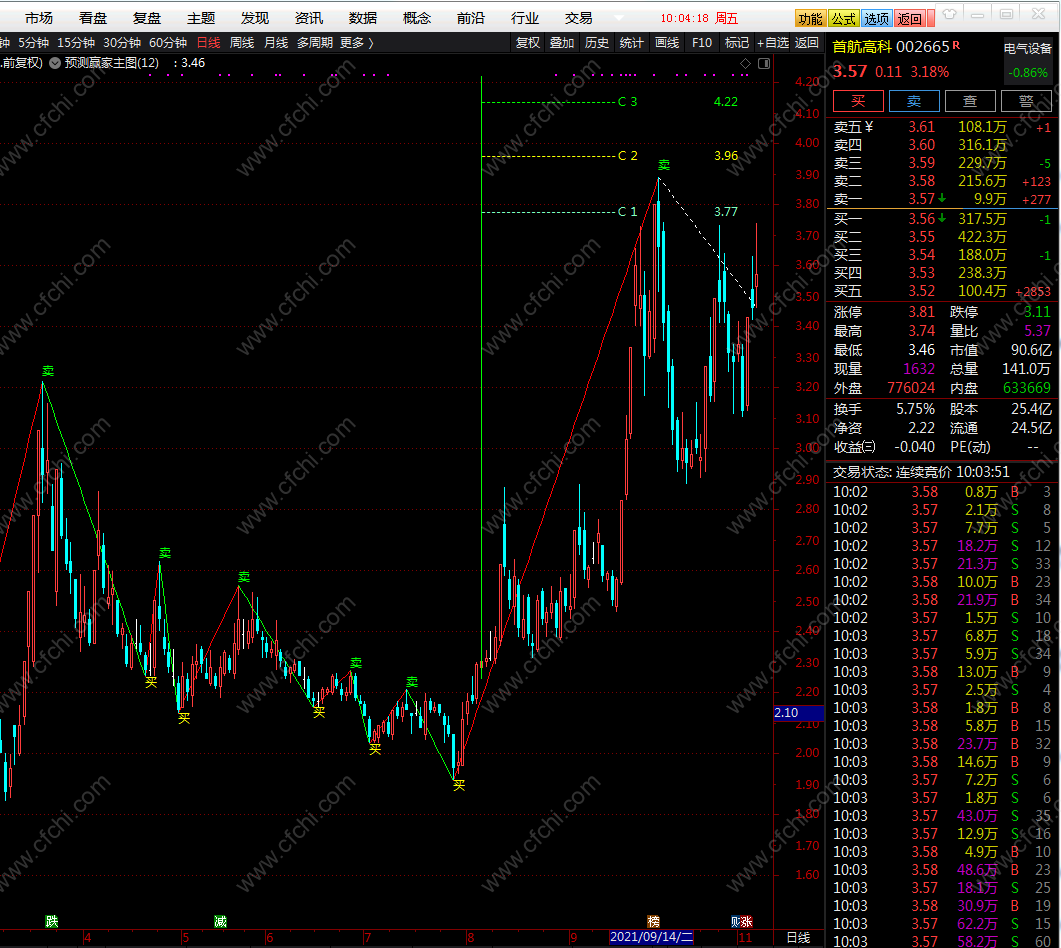The width and height of the screenshot is (1061, 948).
Task: Click the 叠加 overlay toolbar button
Action: (562, 43)
